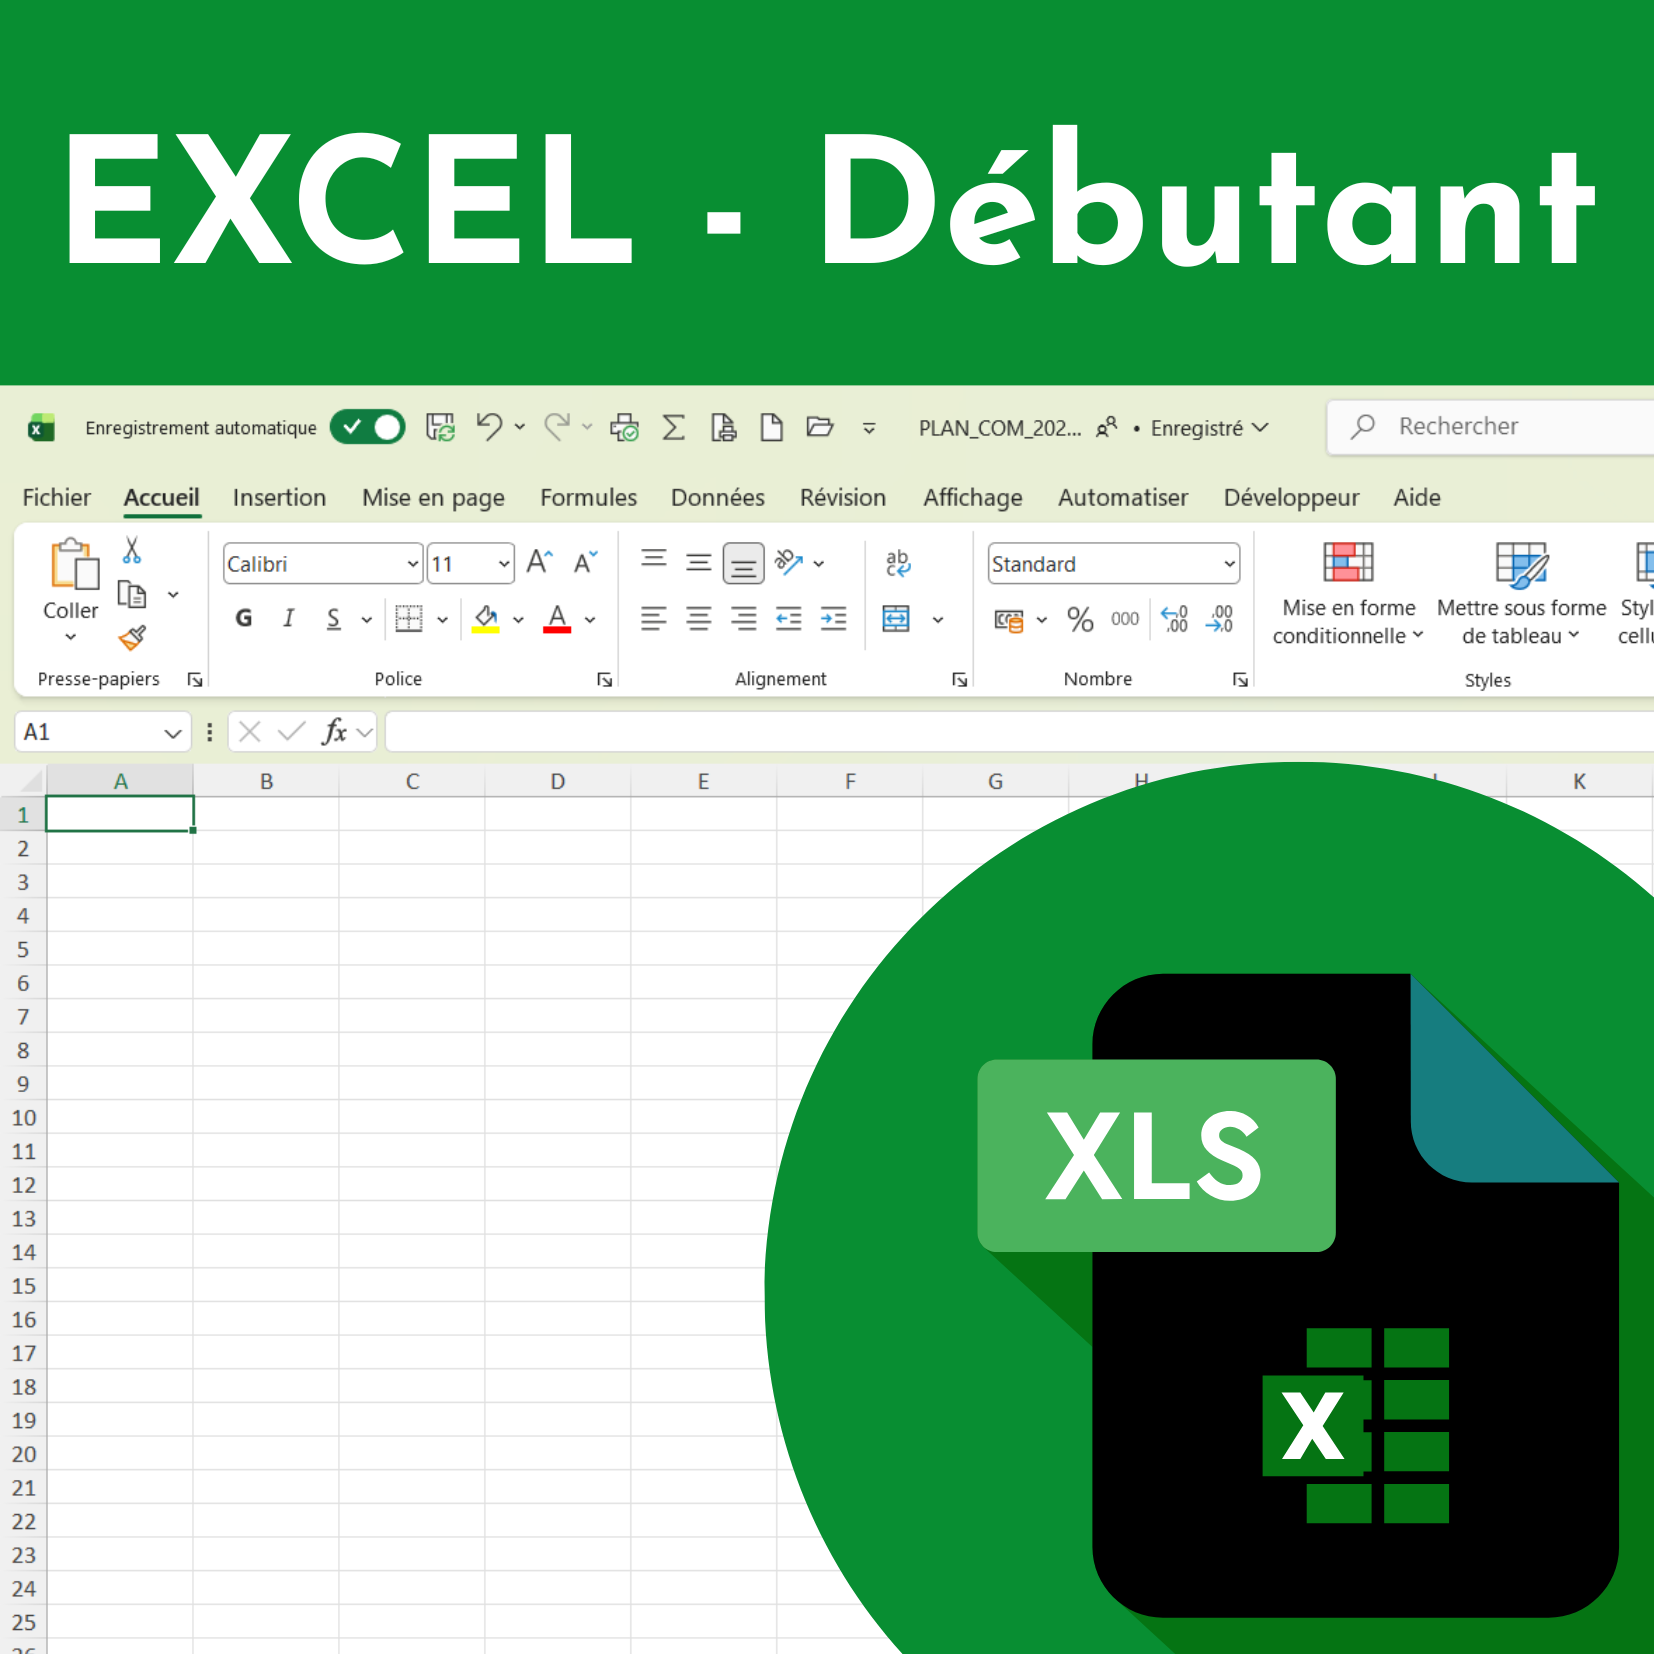The image size is (1654, 1654).
Task: Switch to the Mise en page tab
Action: tap(433, 497)
